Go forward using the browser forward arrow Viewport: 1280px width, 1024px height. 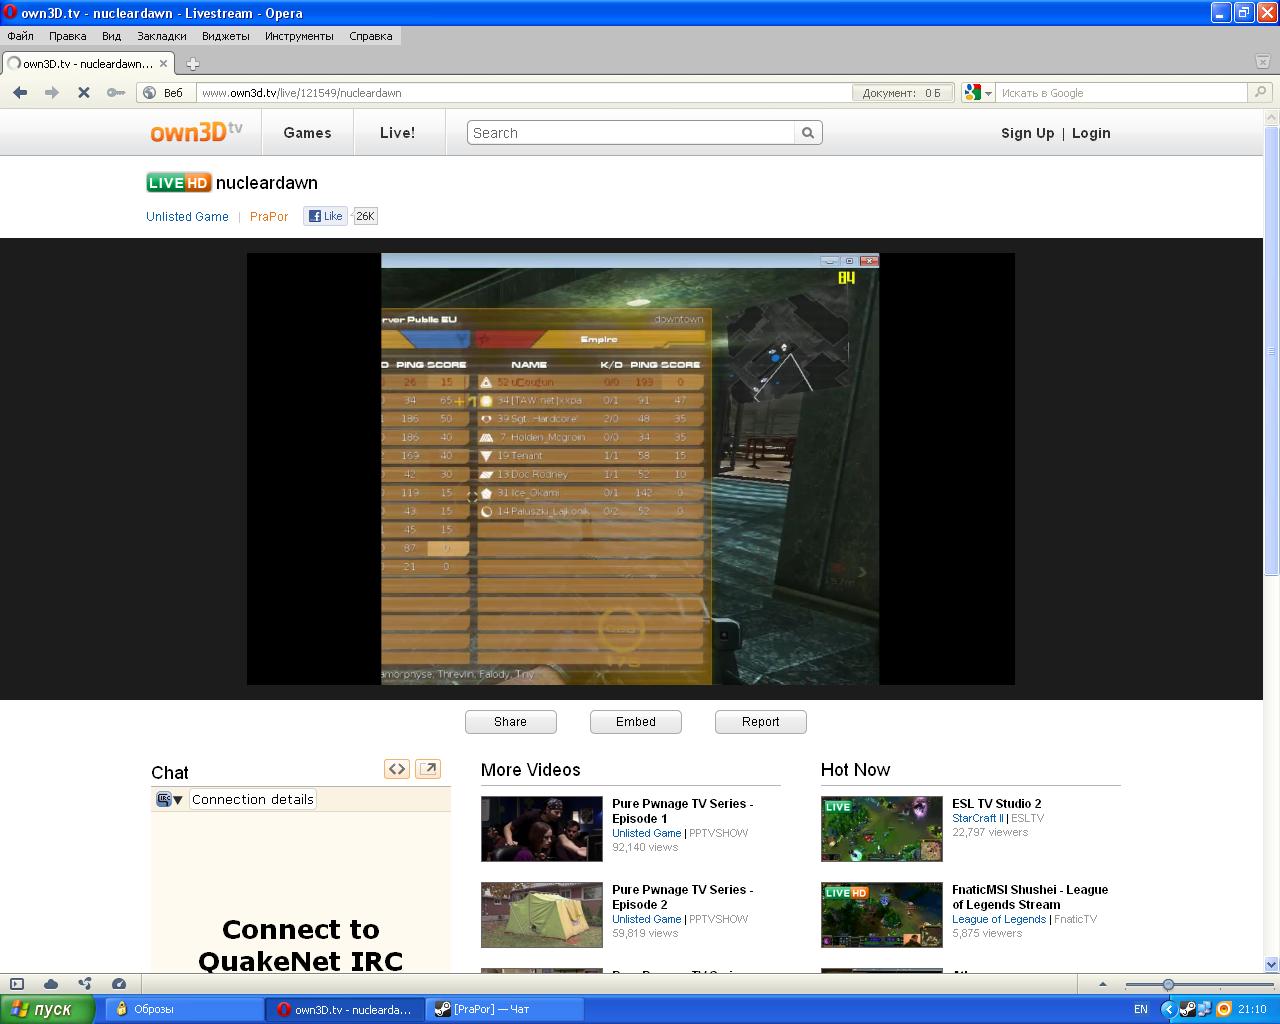click(x=52, y=93)
